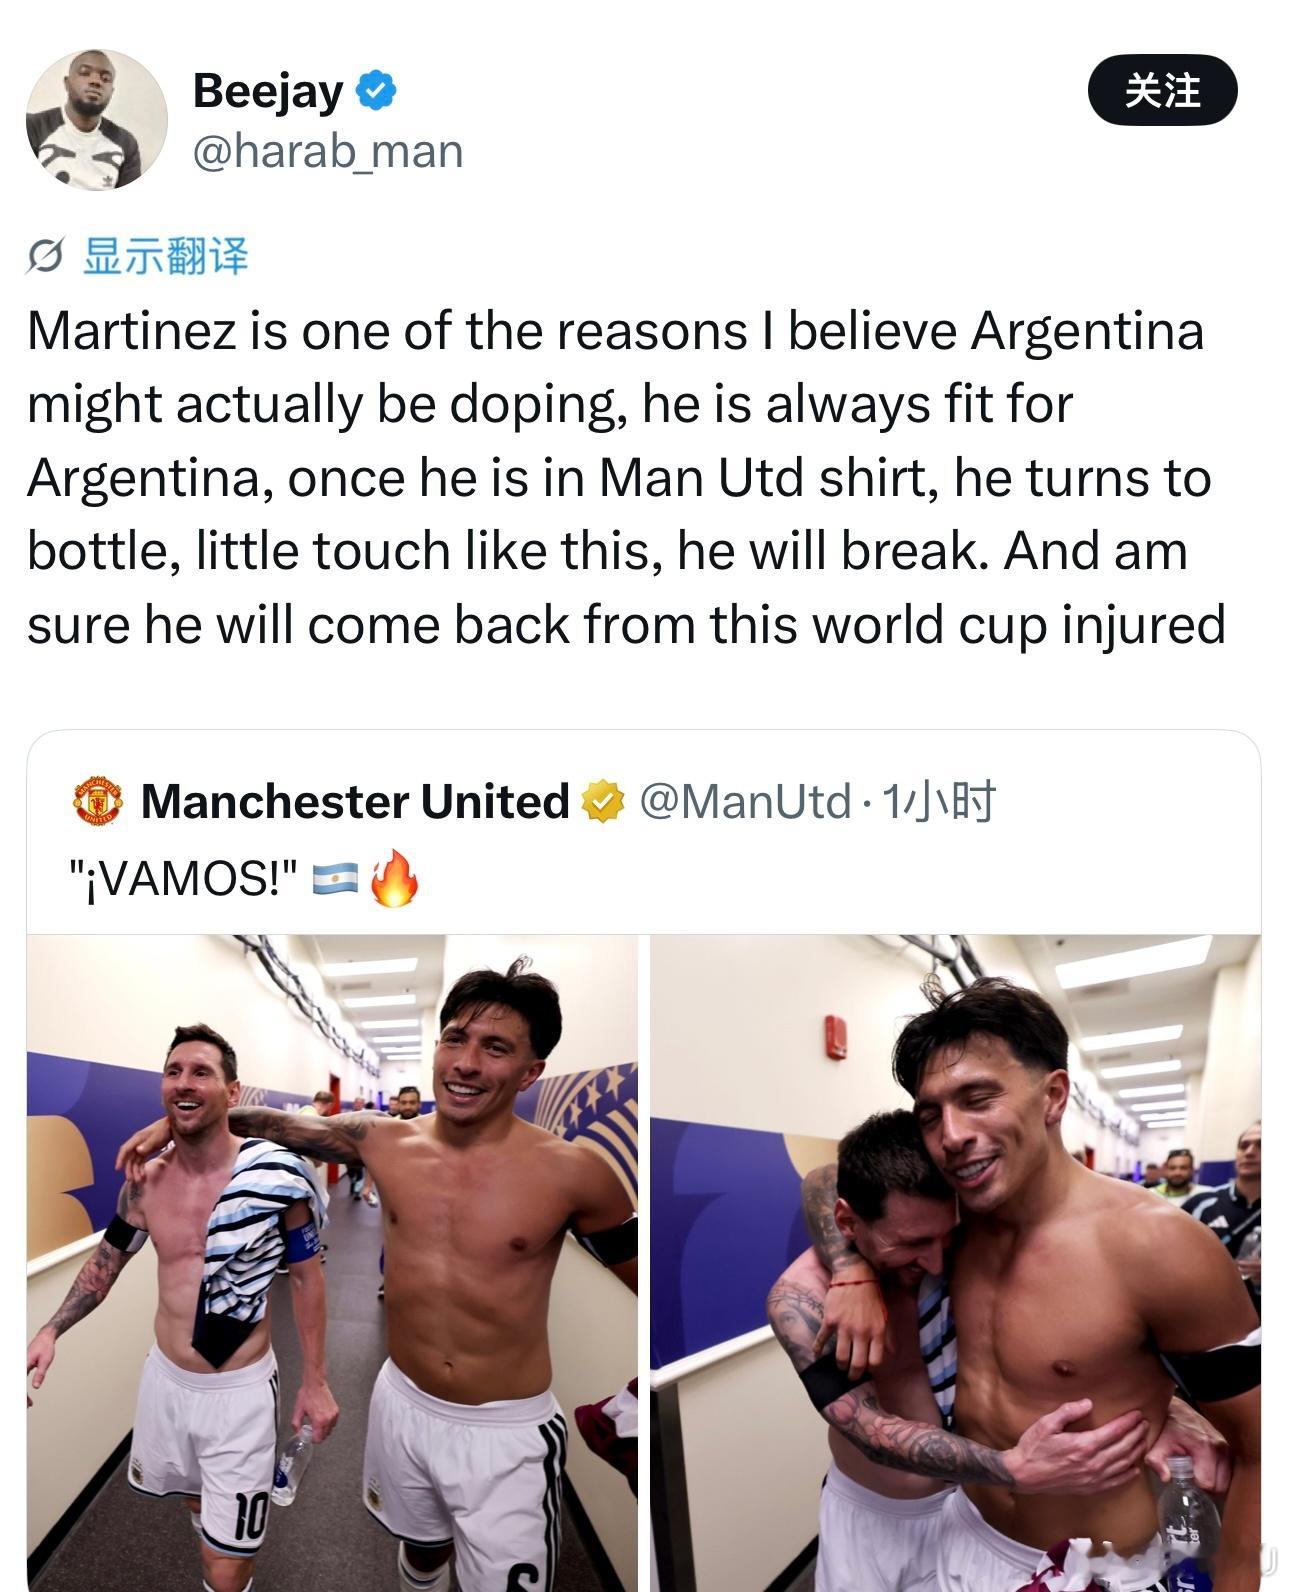Follow Beejay with the 关注 button
This screenshot has height=1592, width=1289.
pyautogui.click(x=1162, y=91)
